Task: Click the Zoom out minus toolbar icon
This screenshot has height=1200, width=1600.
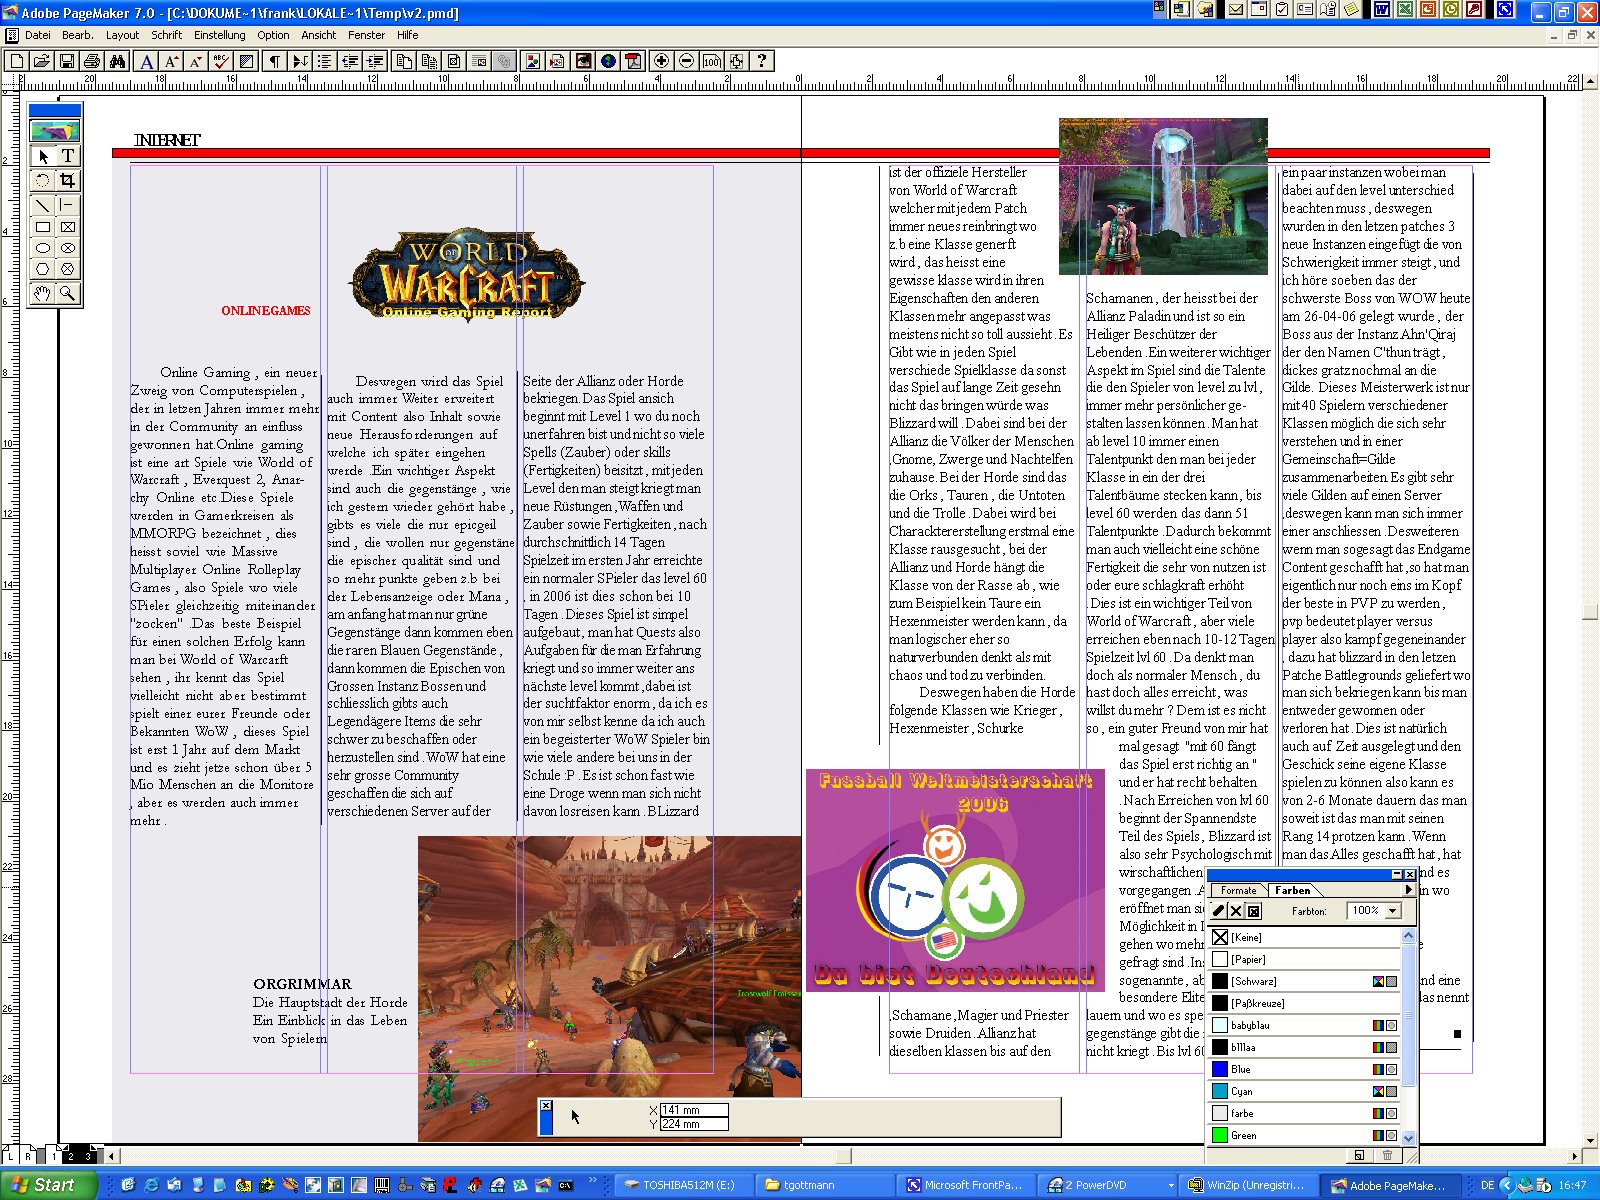Action: click(686, 61)
